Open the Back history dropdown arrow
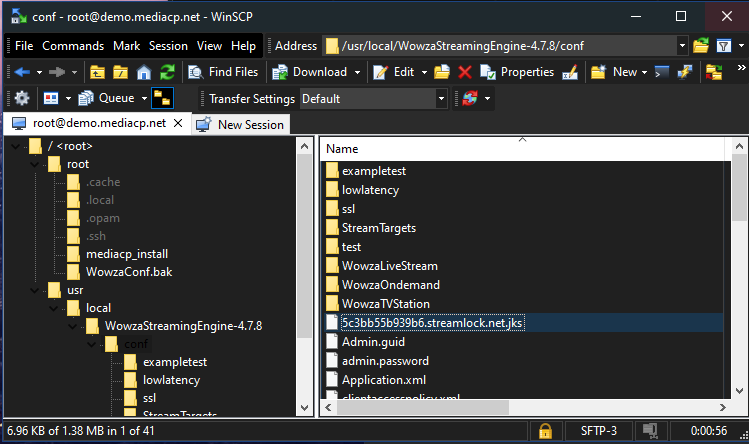 tap(40, 73)
